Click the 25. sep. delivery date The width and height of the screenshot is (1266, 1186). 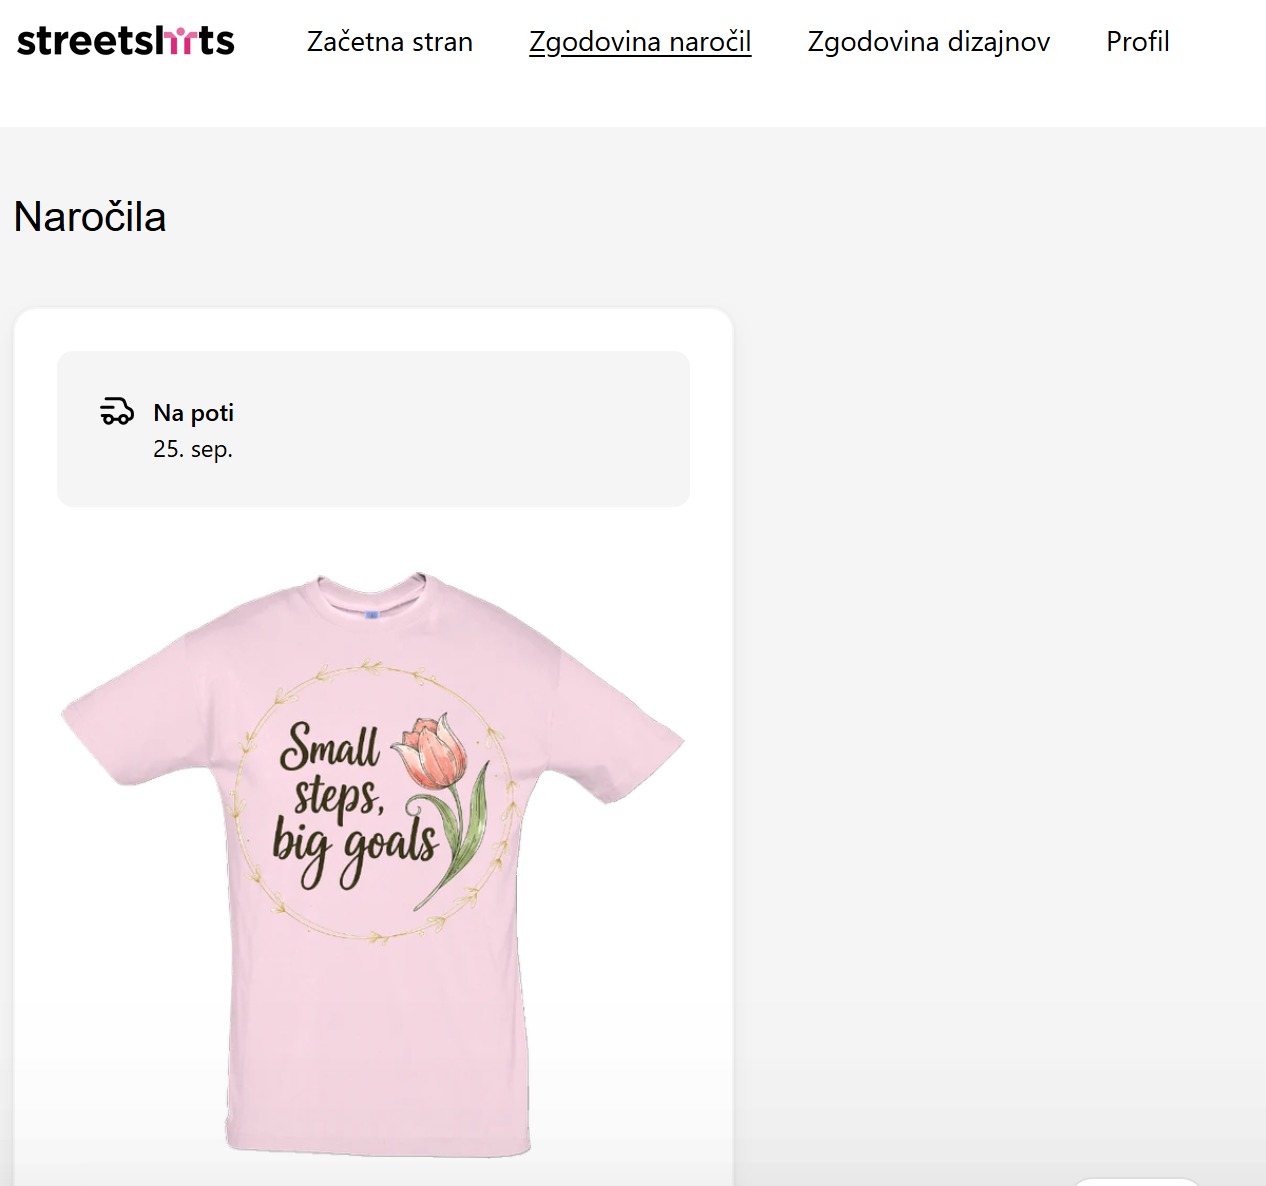click(x=192, y=449)
